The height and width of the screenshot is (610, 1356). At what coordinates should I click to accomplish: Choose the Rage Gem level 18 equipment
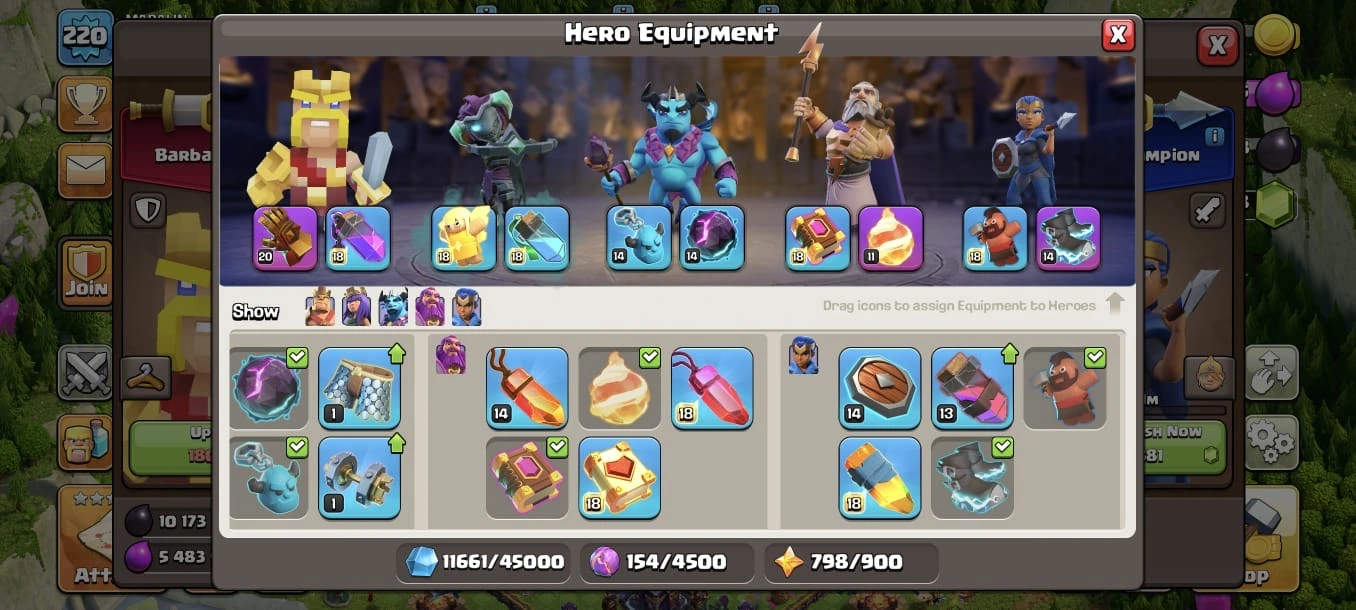[712, 388]
